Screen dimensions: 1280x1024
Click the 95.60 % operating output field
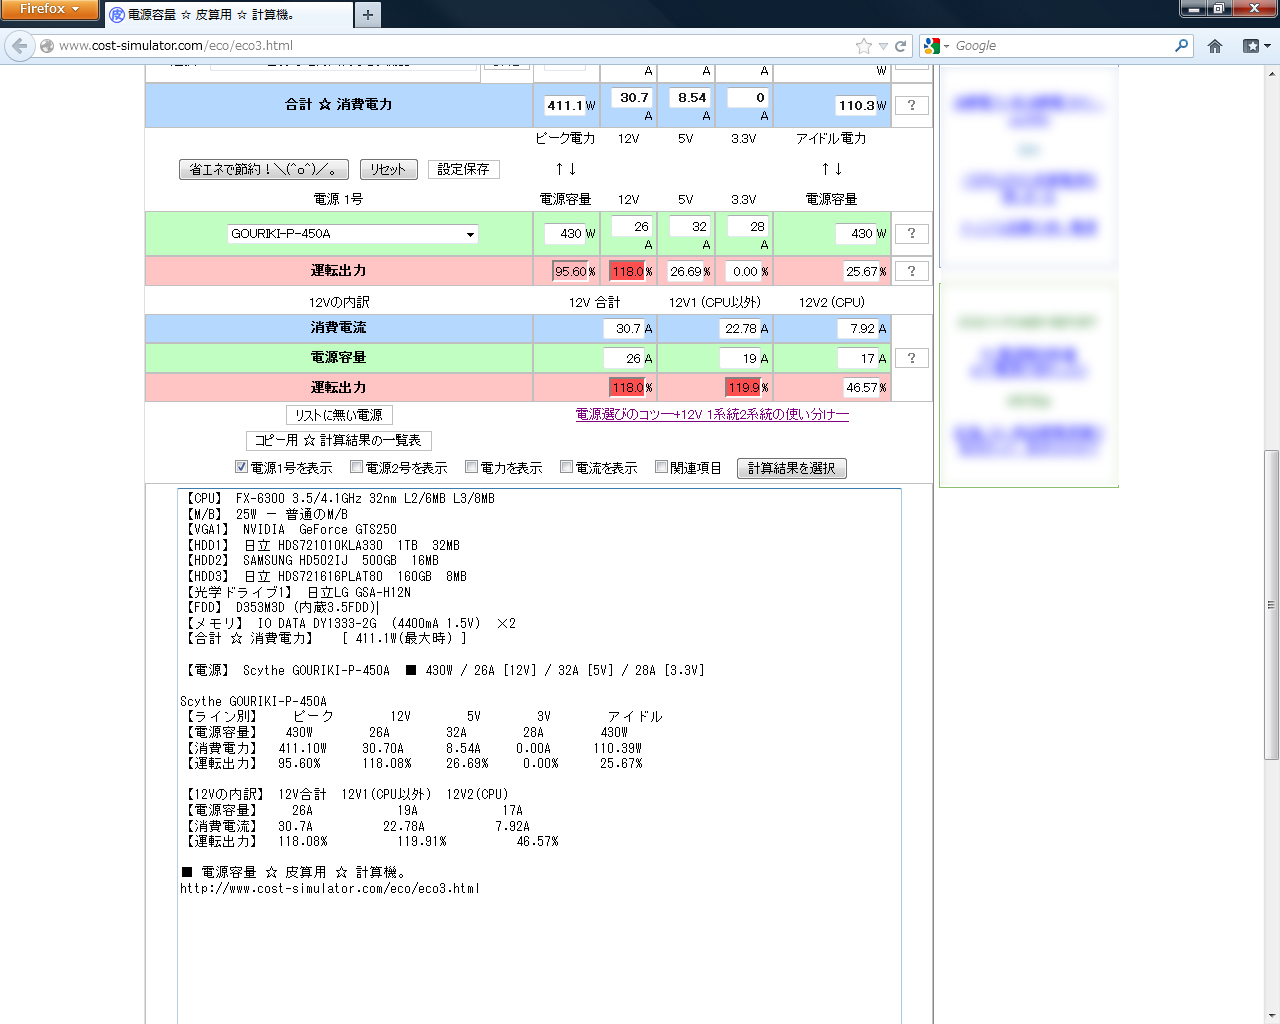[x=570, y=271]
